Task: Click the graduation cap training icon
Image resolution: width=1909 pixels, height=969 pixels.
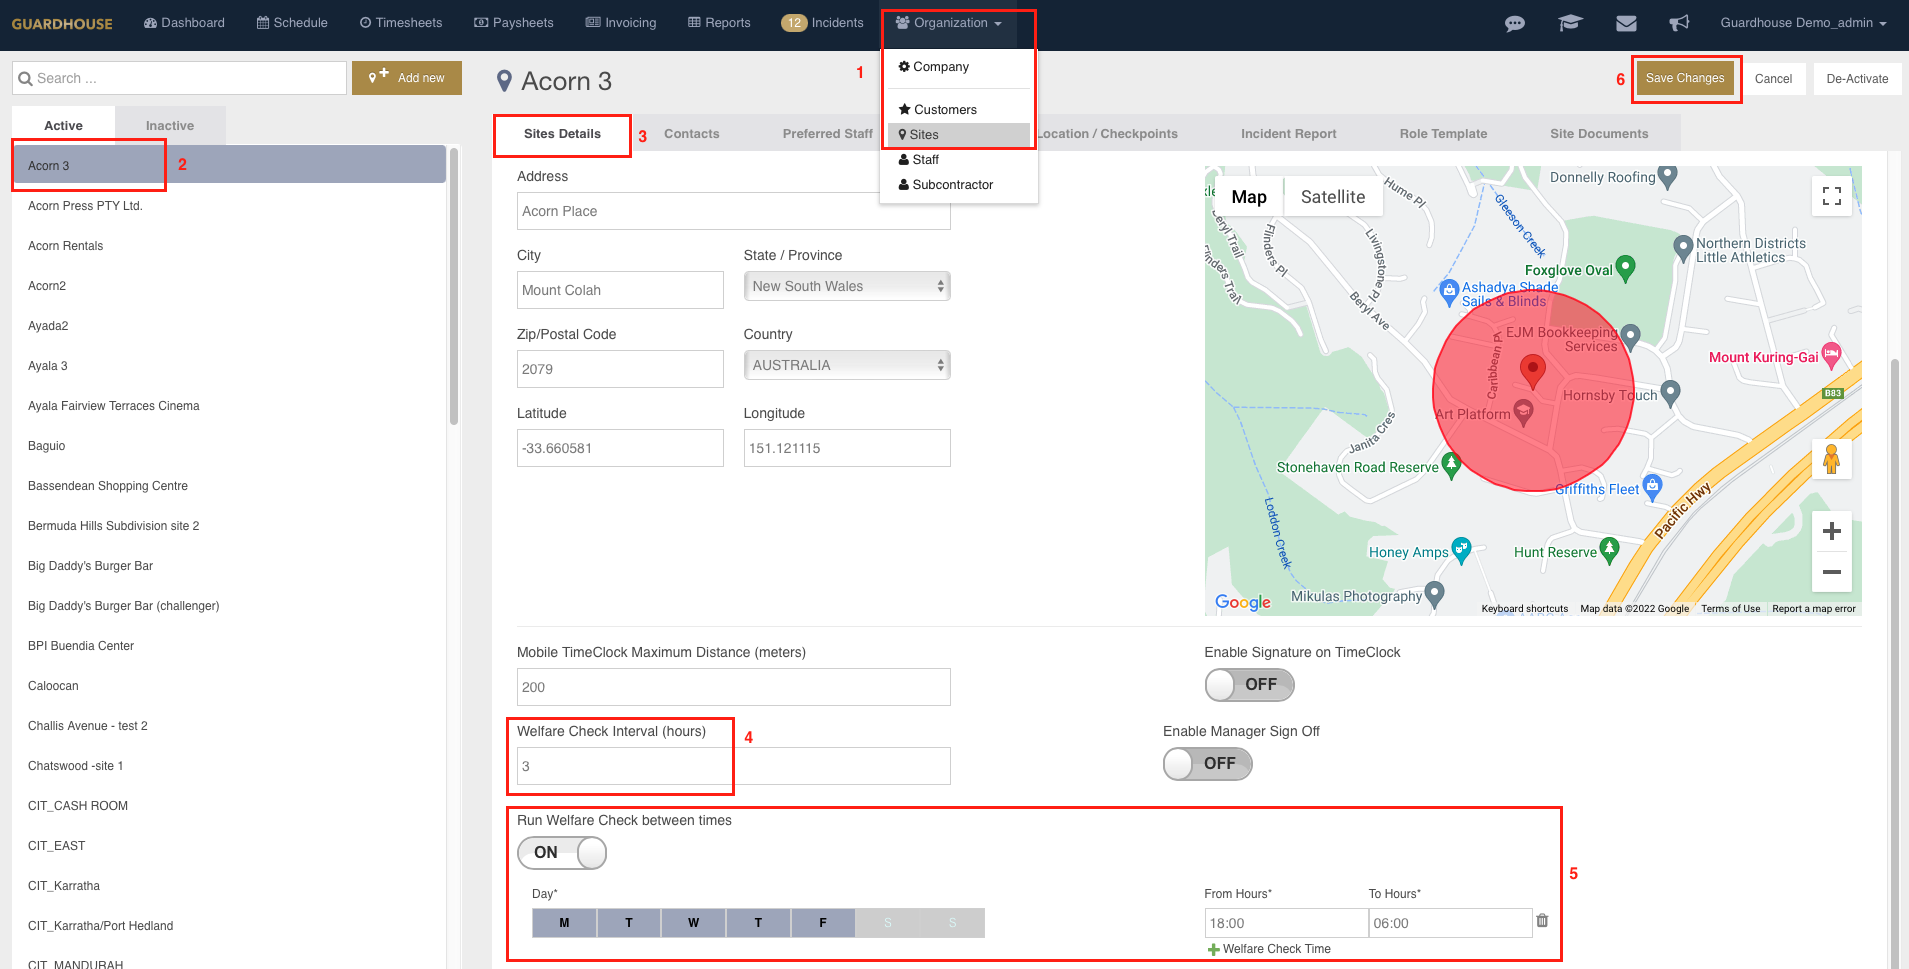Action: [x=1570, y=23]
